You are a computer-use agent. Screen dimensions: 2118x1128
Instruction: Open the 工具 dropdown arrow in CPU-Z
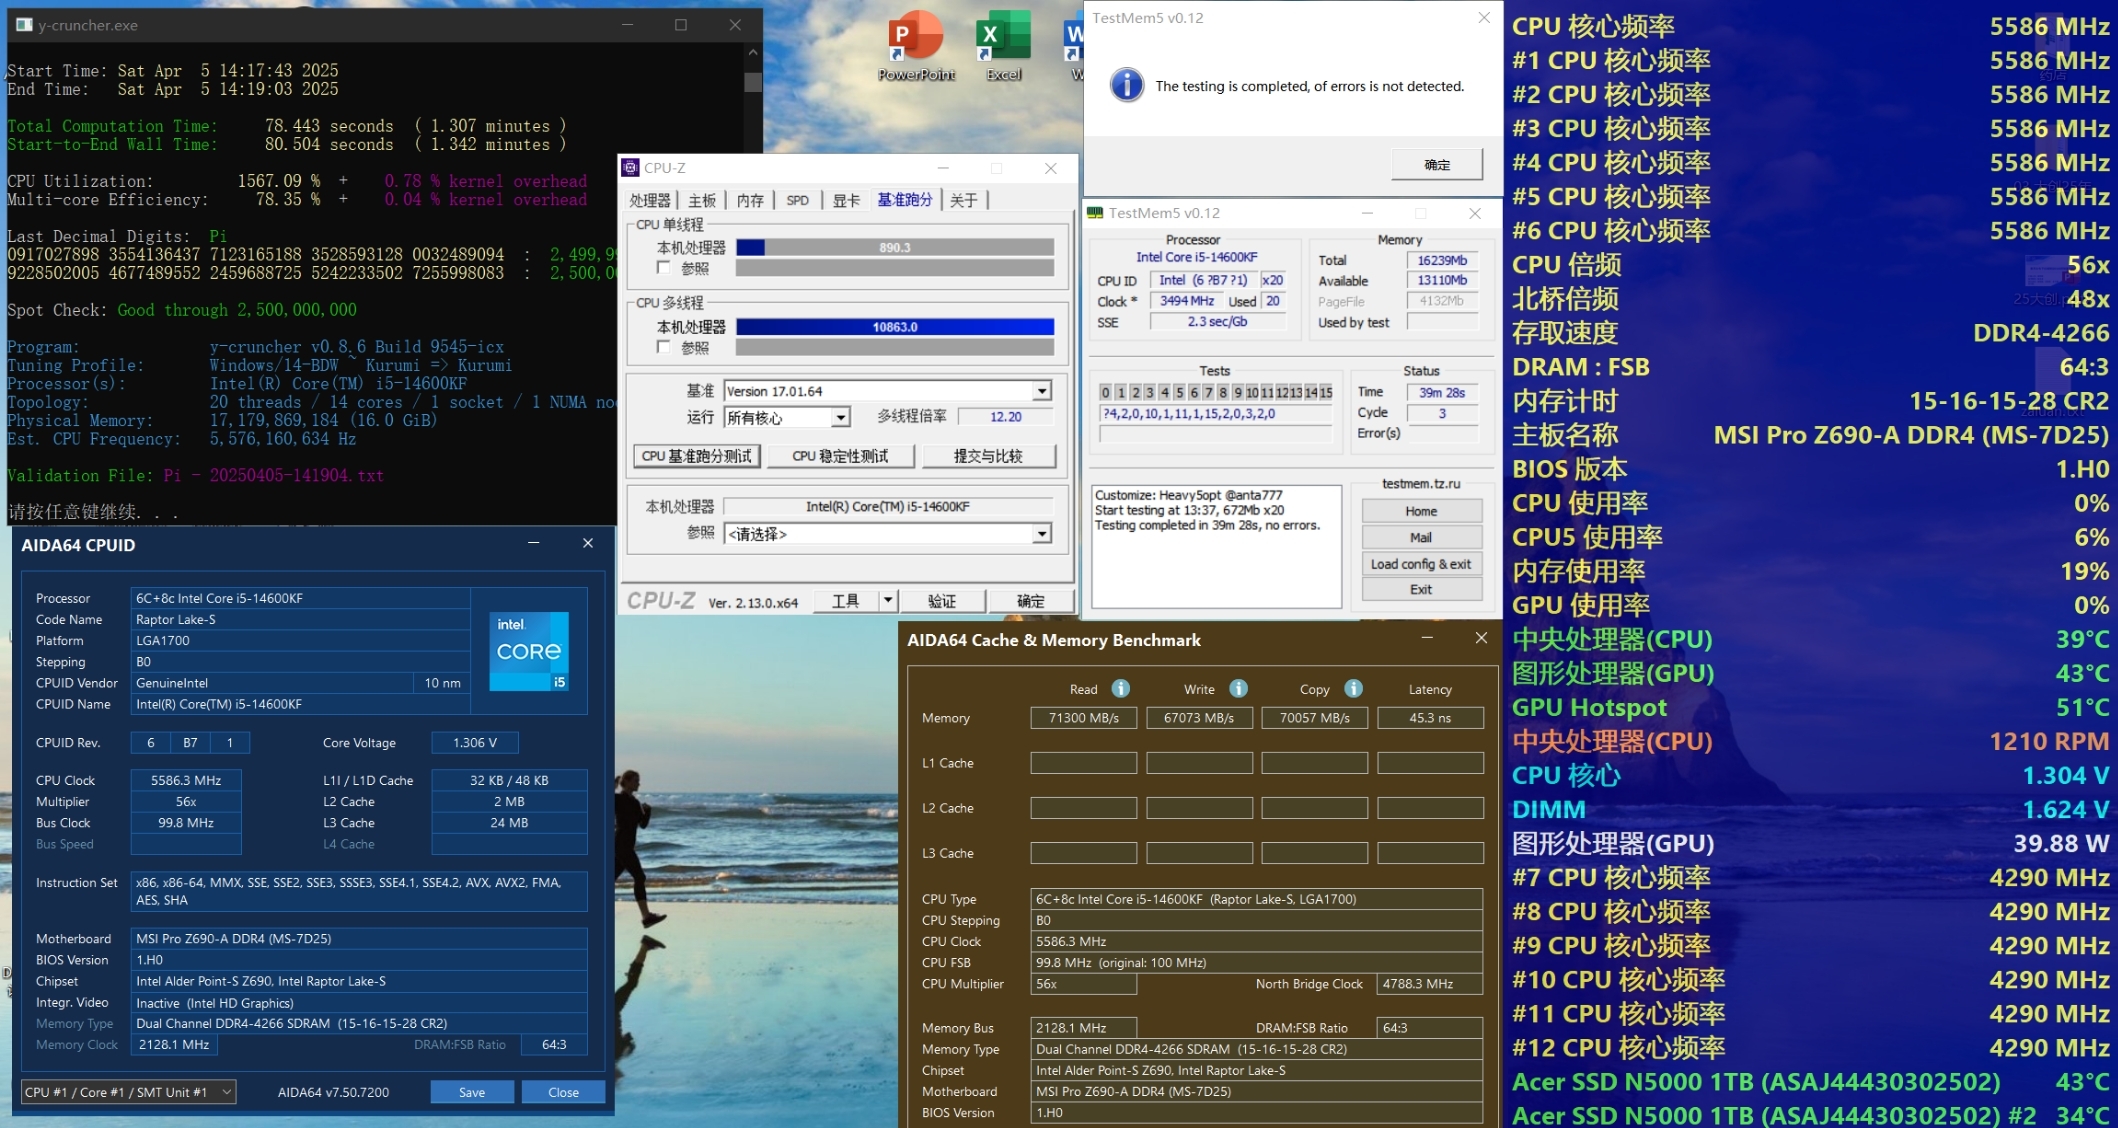pyautogui.click(x=887, y=600)
